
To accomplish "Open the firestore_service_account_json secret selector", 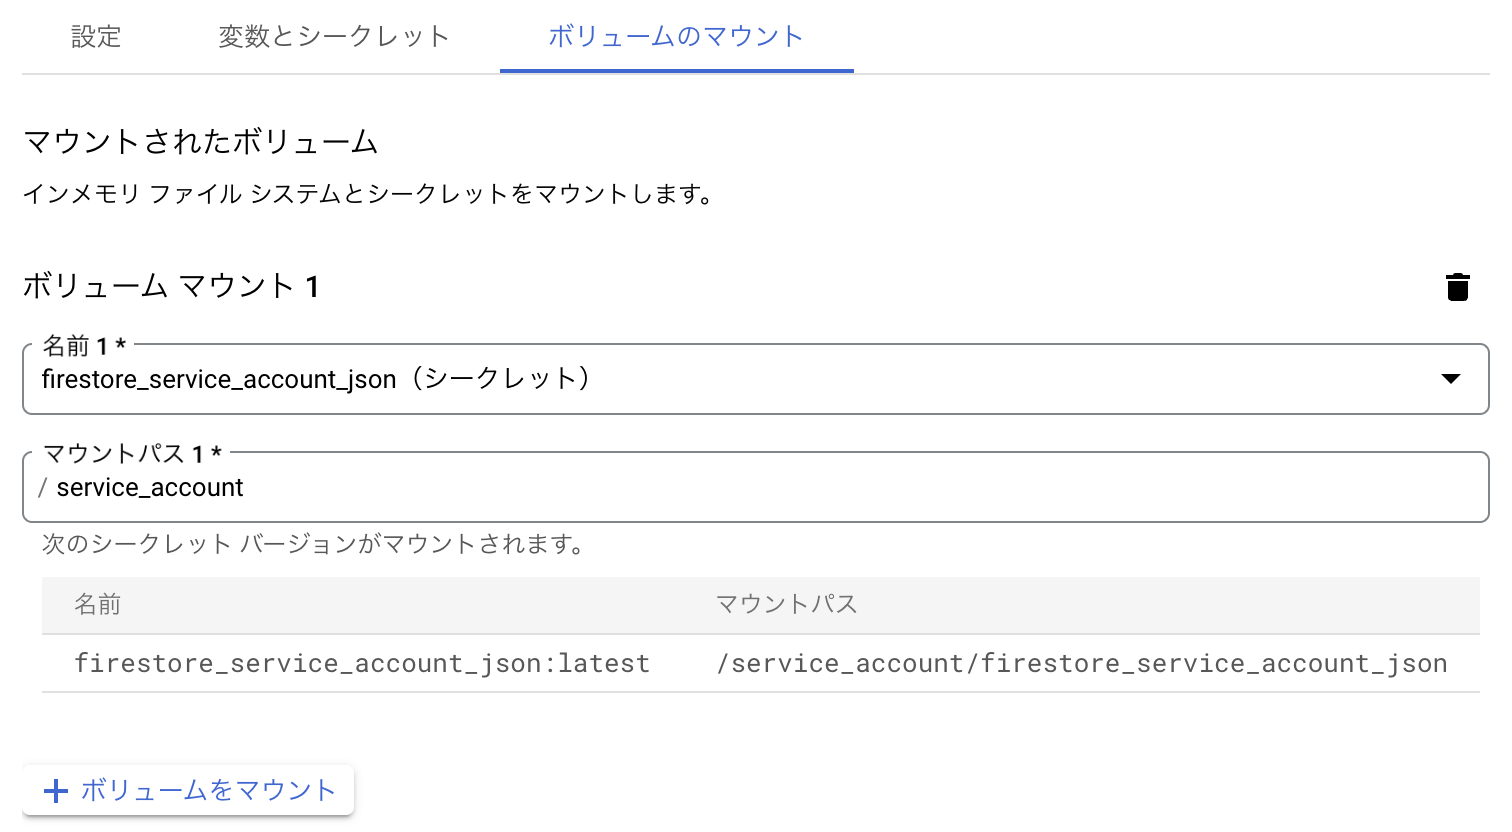I will (700, 379).
